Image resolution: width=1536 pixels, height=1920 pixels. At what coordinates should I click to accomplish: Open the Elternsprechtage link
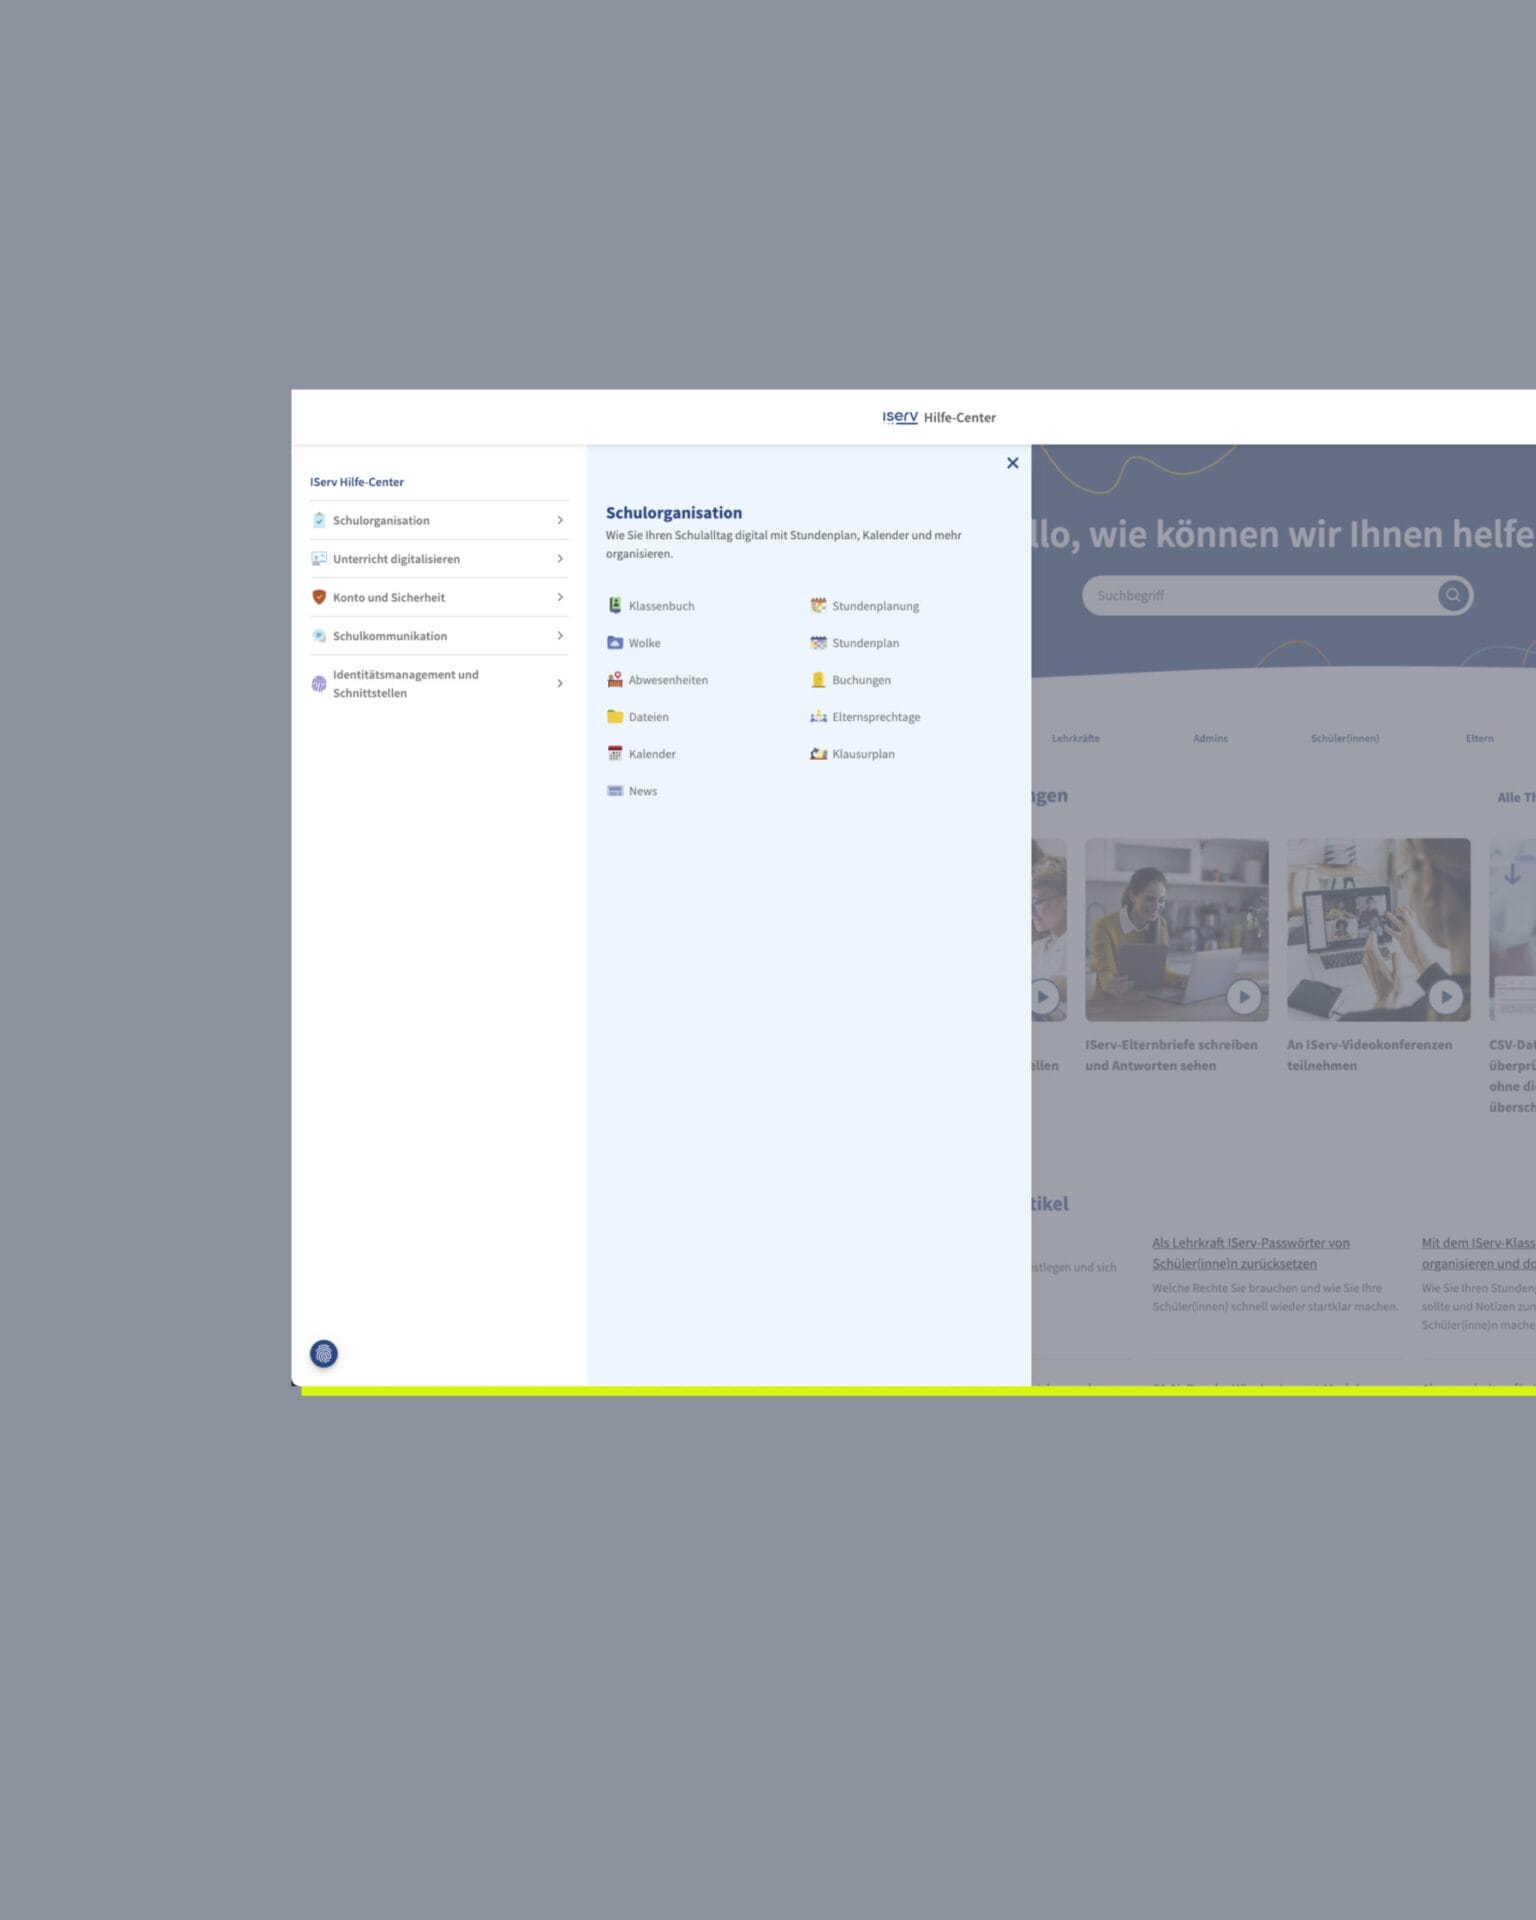click(875, 717)
